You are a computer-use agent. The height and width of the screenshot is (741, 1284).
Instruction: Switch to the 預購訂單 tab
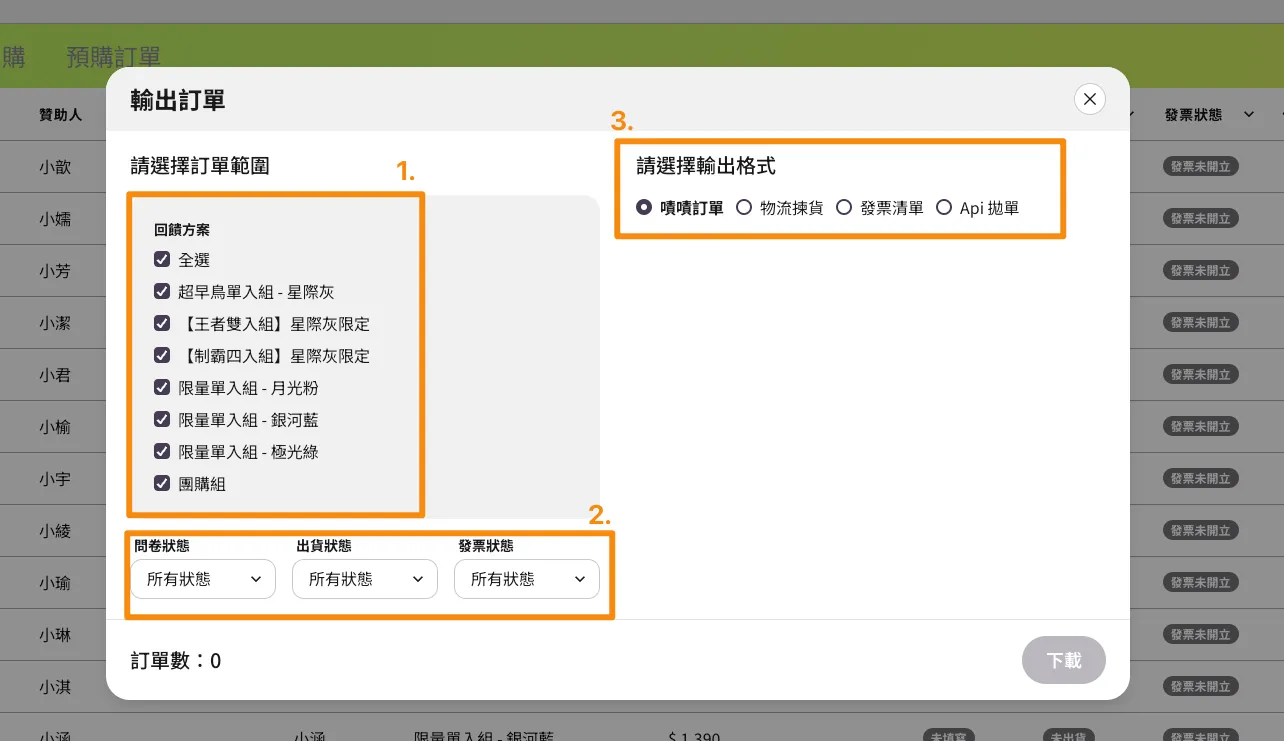113,57
